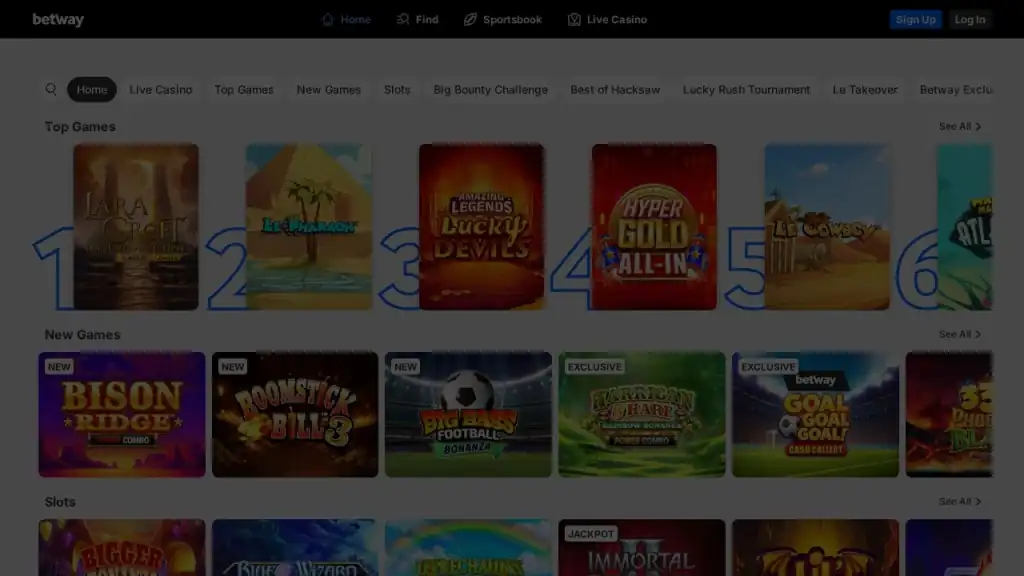Image resolution: width=1024 pixels, height=576 pixels.
Task: Go to Live Casino in top navigation
Action: click(607, 20)
